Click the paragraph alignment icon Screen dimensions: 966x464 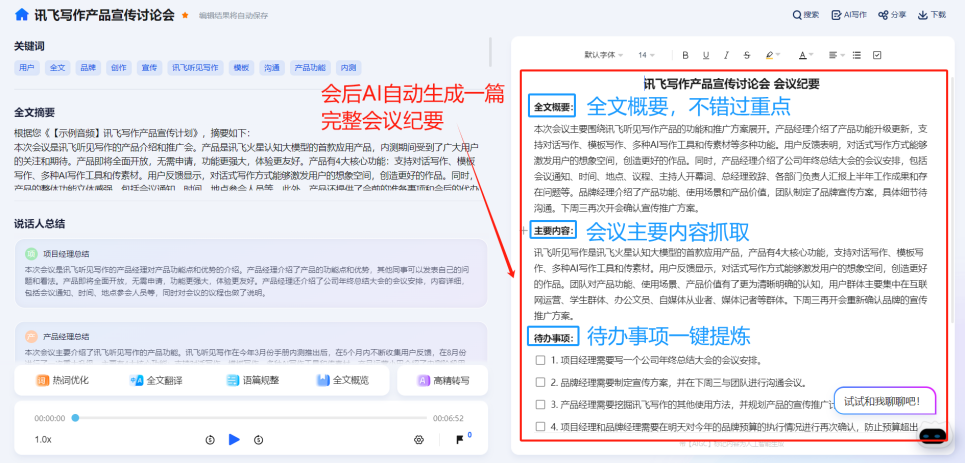coord(833,55)
